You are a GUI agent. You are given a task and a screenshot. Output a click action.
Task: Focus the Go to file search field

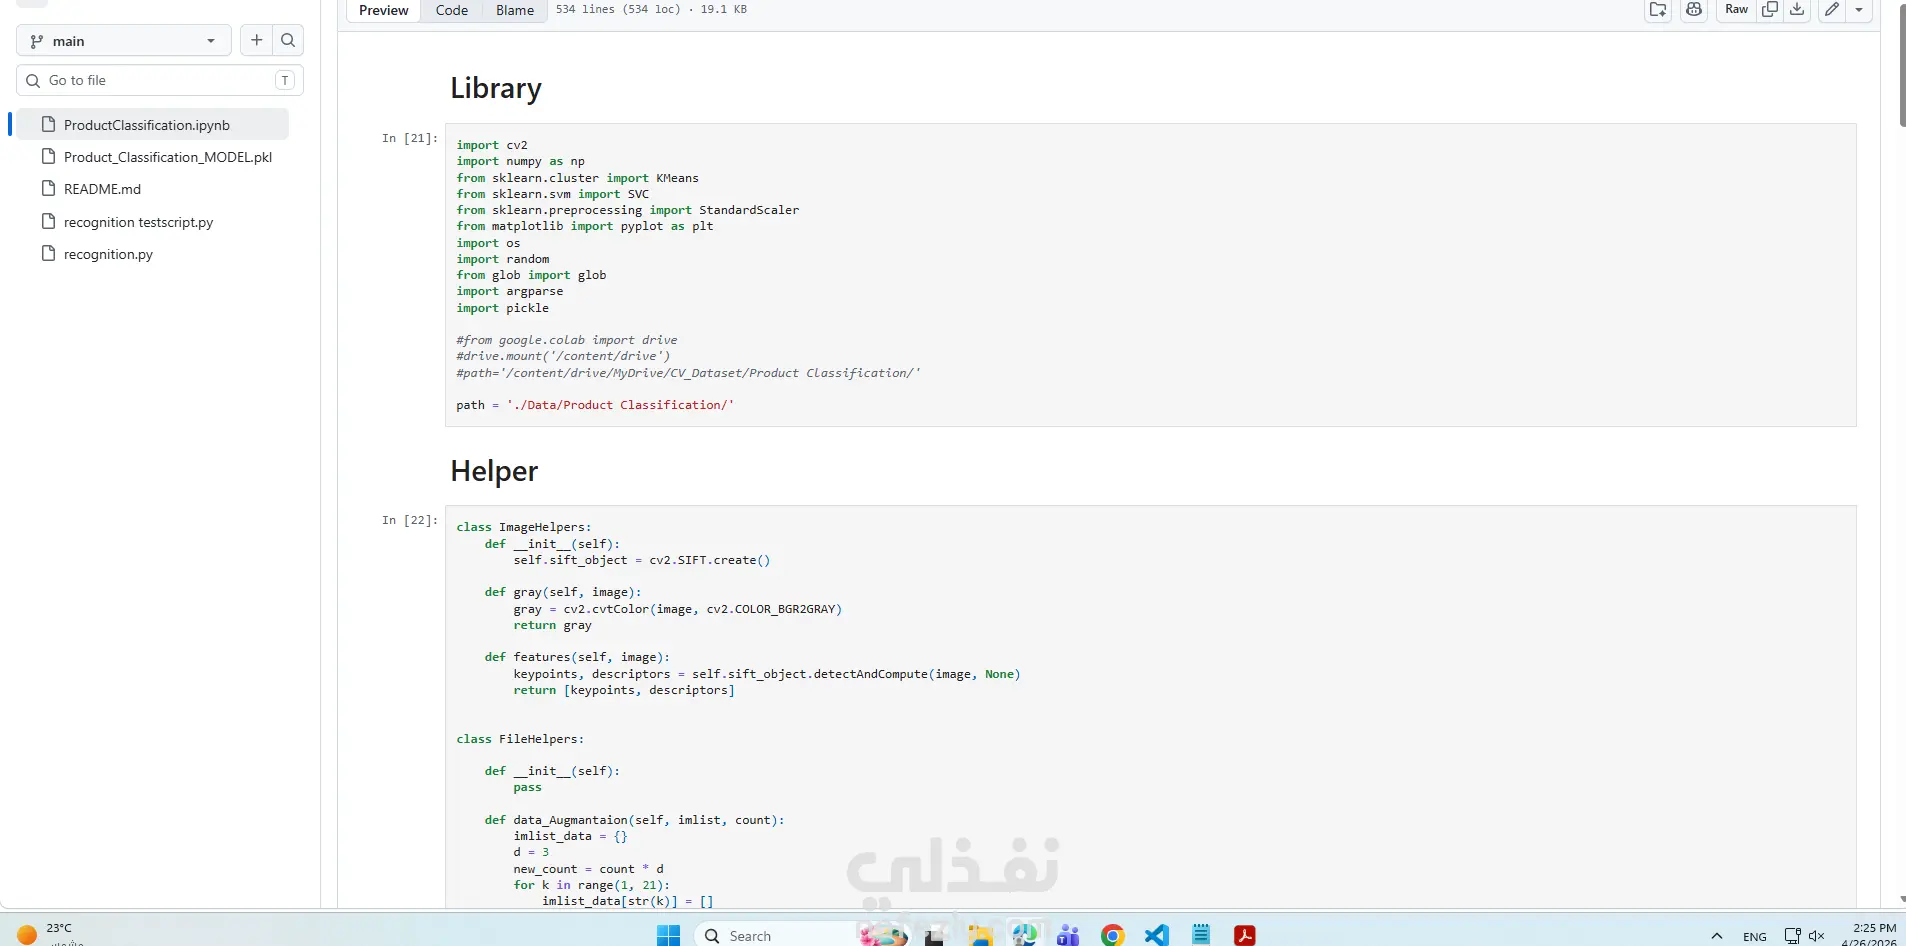(160, 80)
